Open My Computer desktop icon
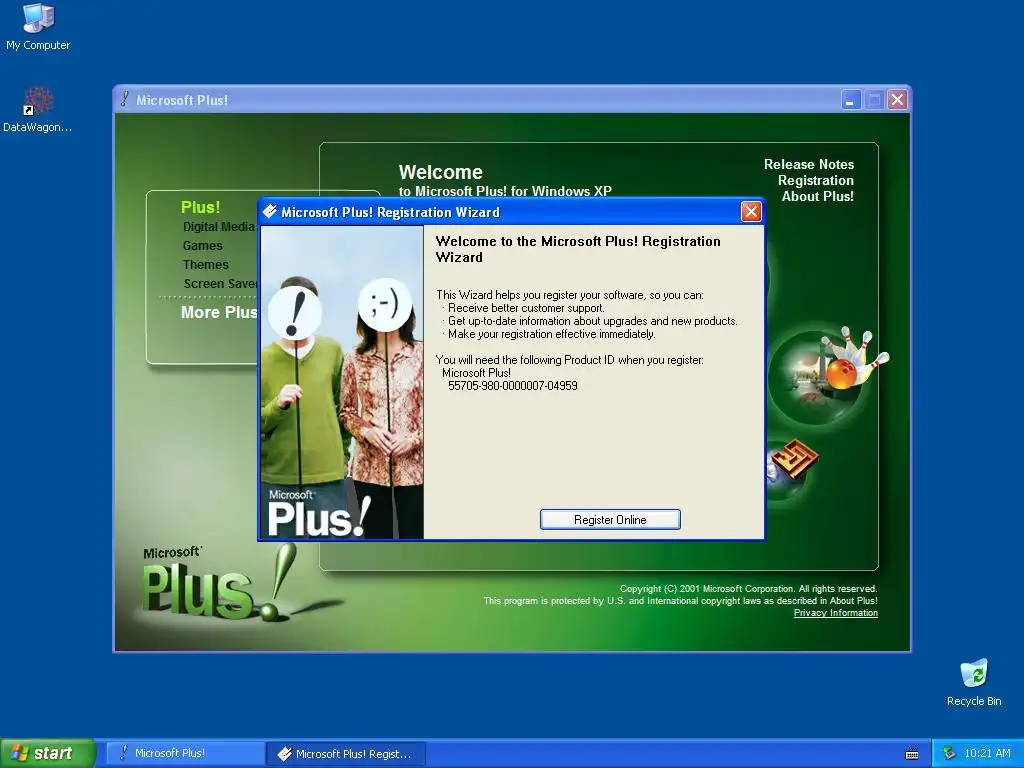 (38, 27)
